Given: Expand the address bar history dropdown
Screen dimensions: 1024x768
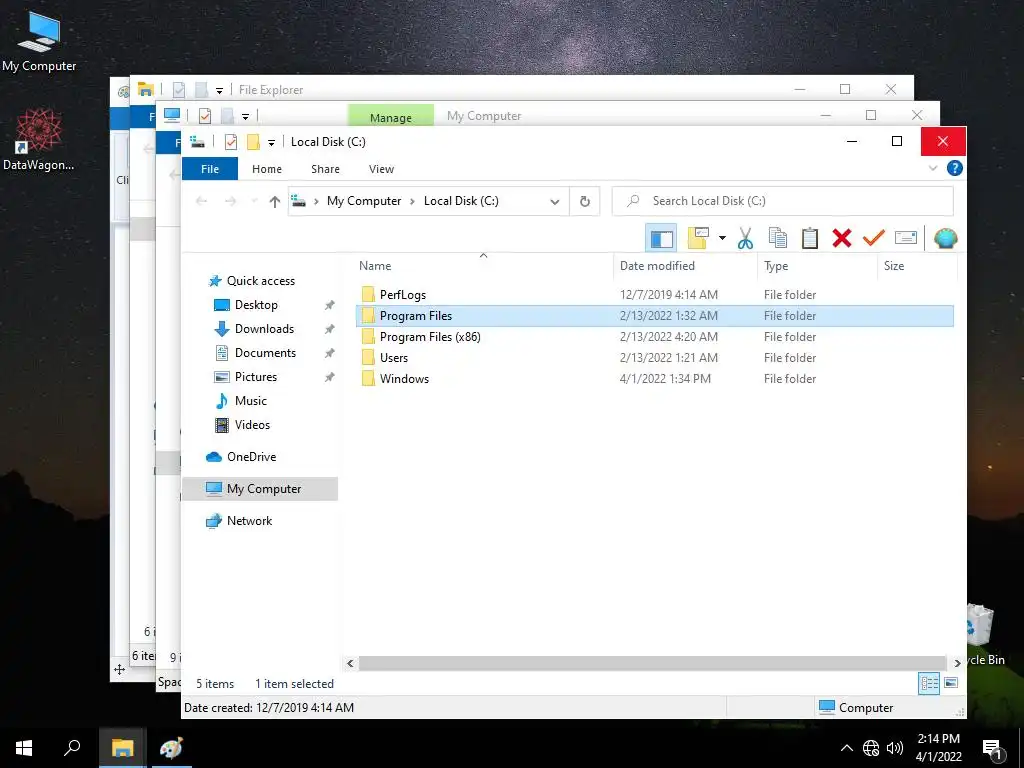Looking at the screenshot, I should 554,202.
